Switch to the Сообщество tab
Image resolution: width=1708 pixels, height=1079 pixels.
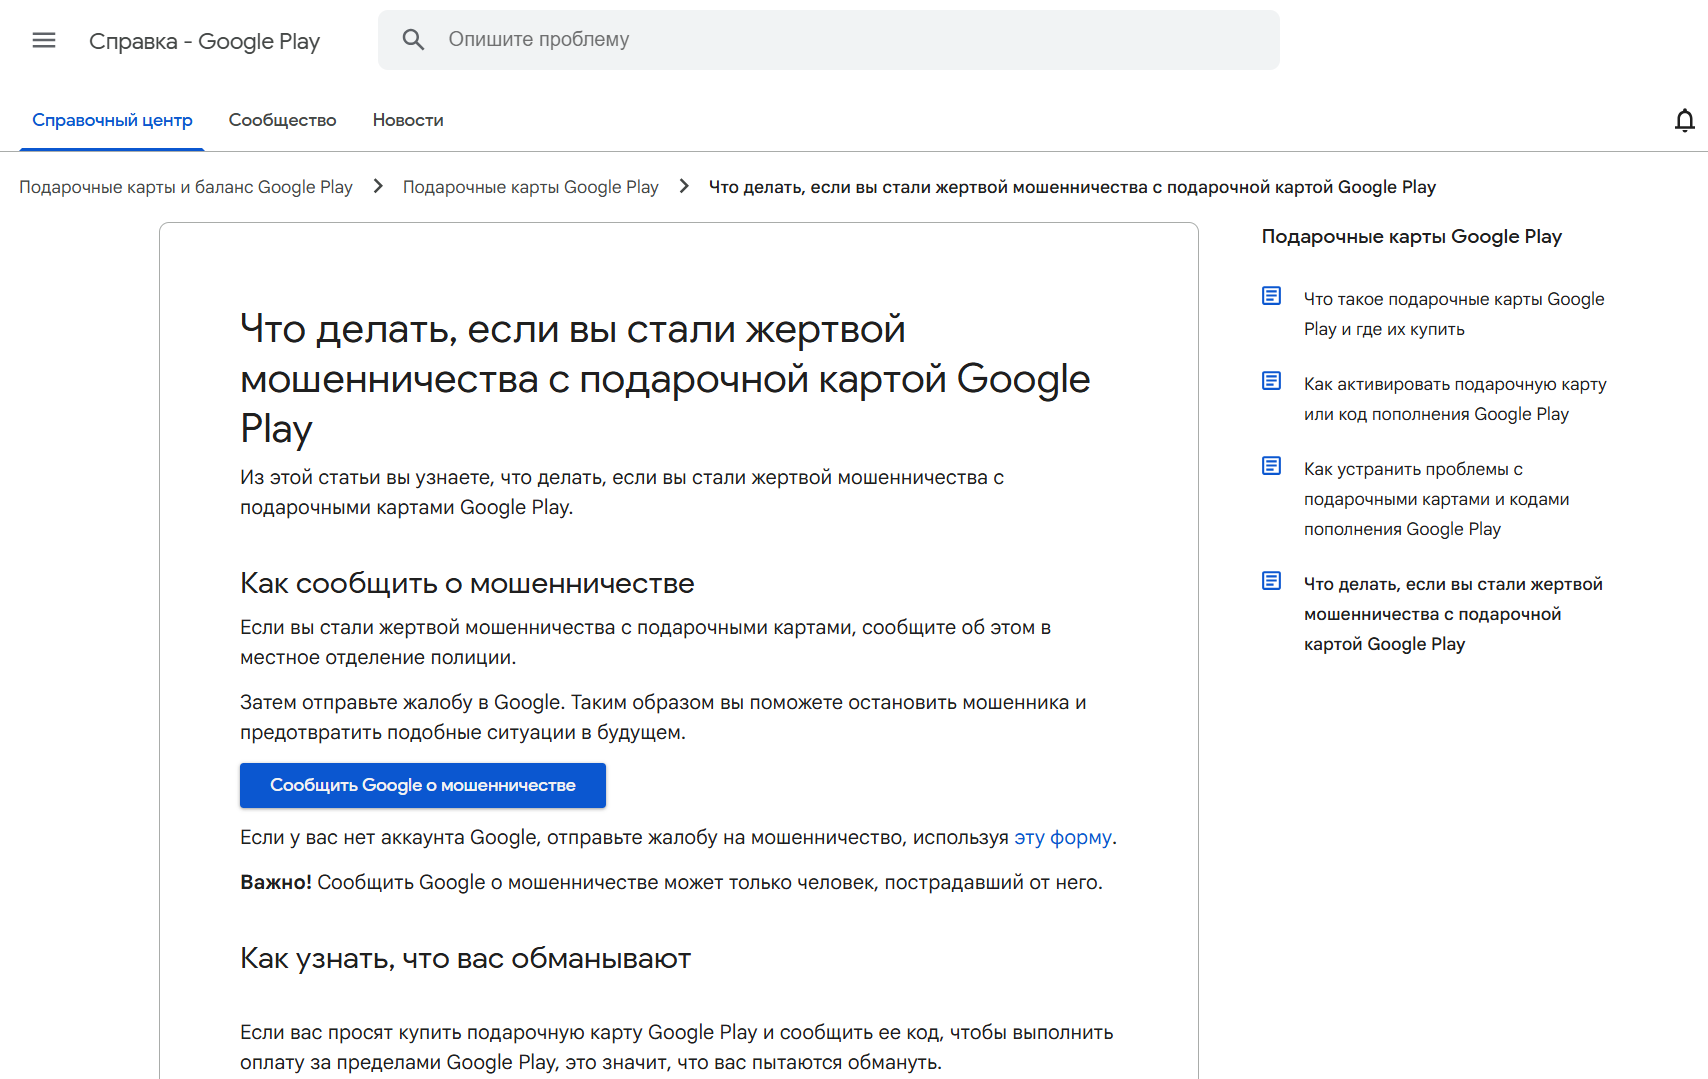click(282, 120)
